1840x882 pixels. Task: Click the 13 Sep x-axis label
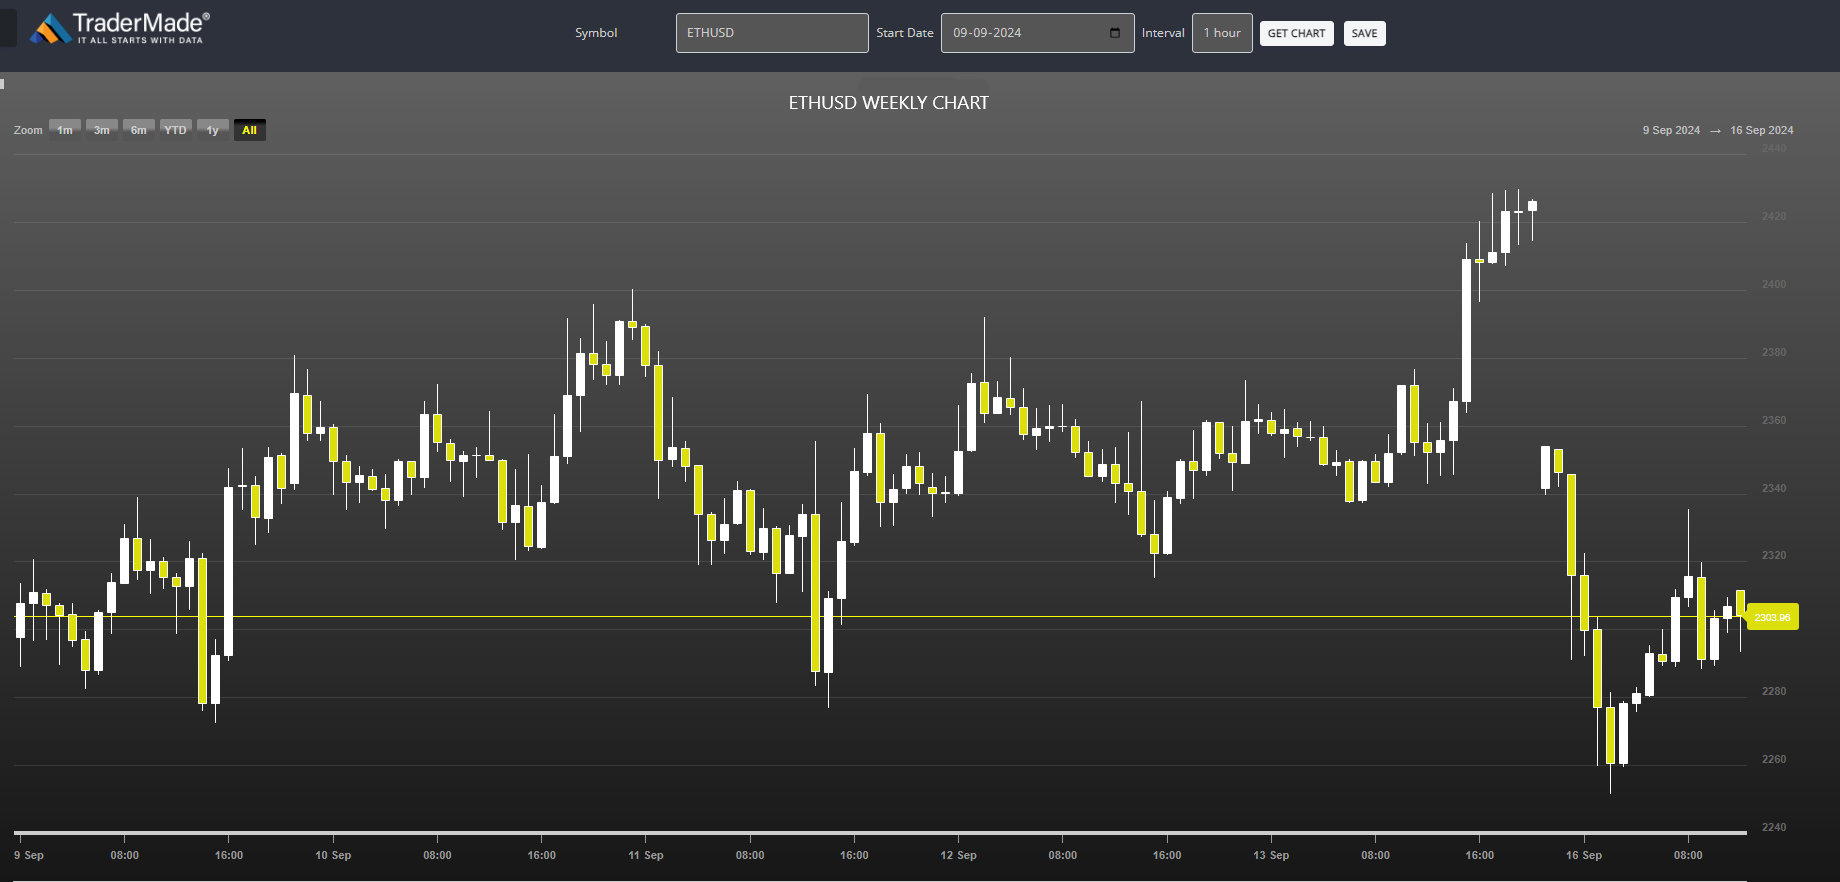tap(1271, 855)
